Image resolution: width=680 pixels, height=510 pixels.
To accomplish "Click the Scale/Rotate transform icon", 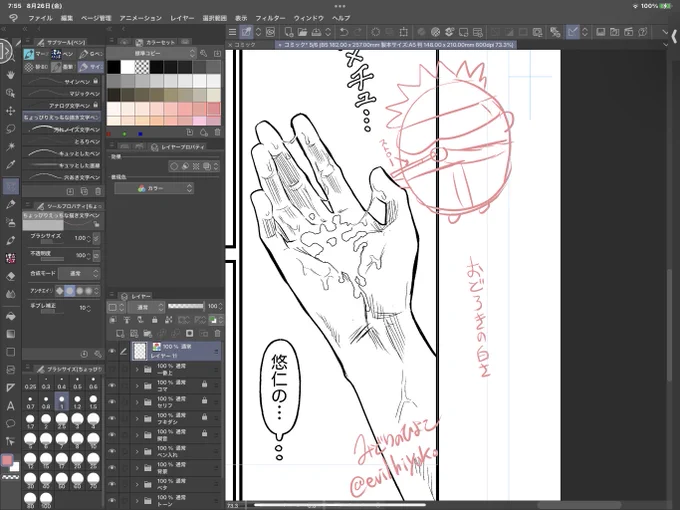I will (403, 32).
